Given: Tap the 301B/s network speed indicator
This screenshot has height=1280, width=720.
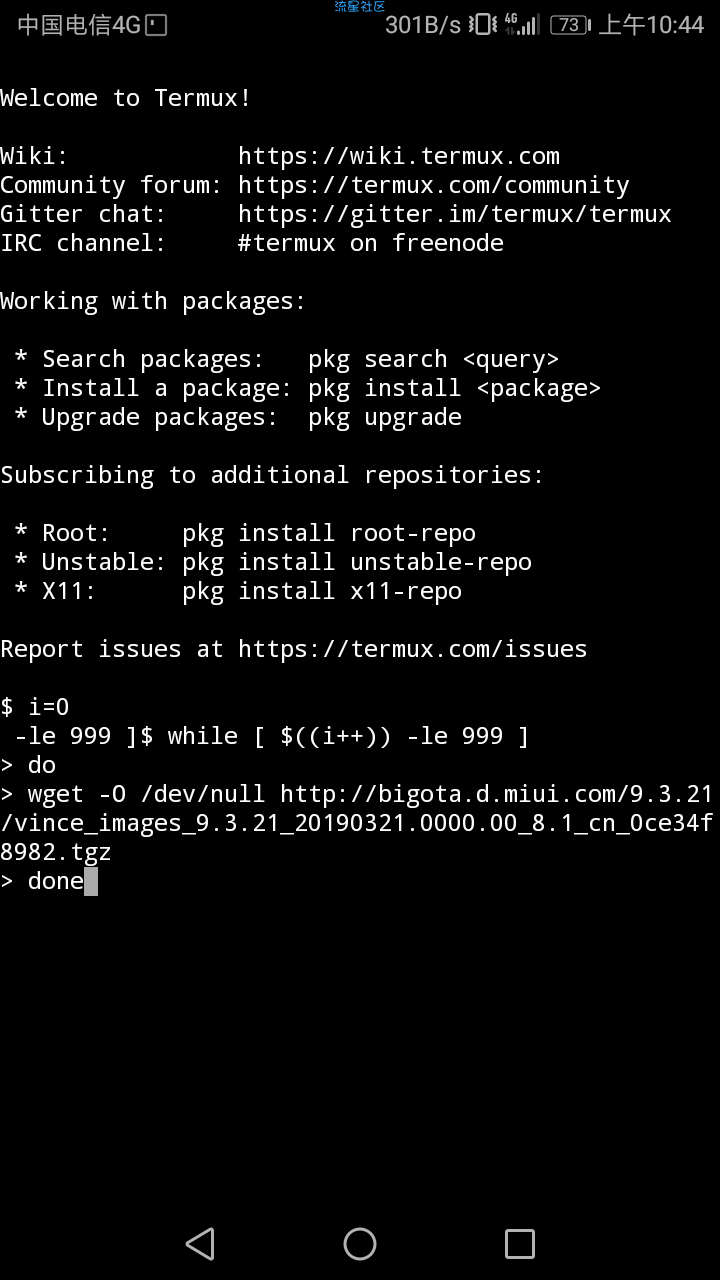Looking at the screenshot, I should pos(423,25).
